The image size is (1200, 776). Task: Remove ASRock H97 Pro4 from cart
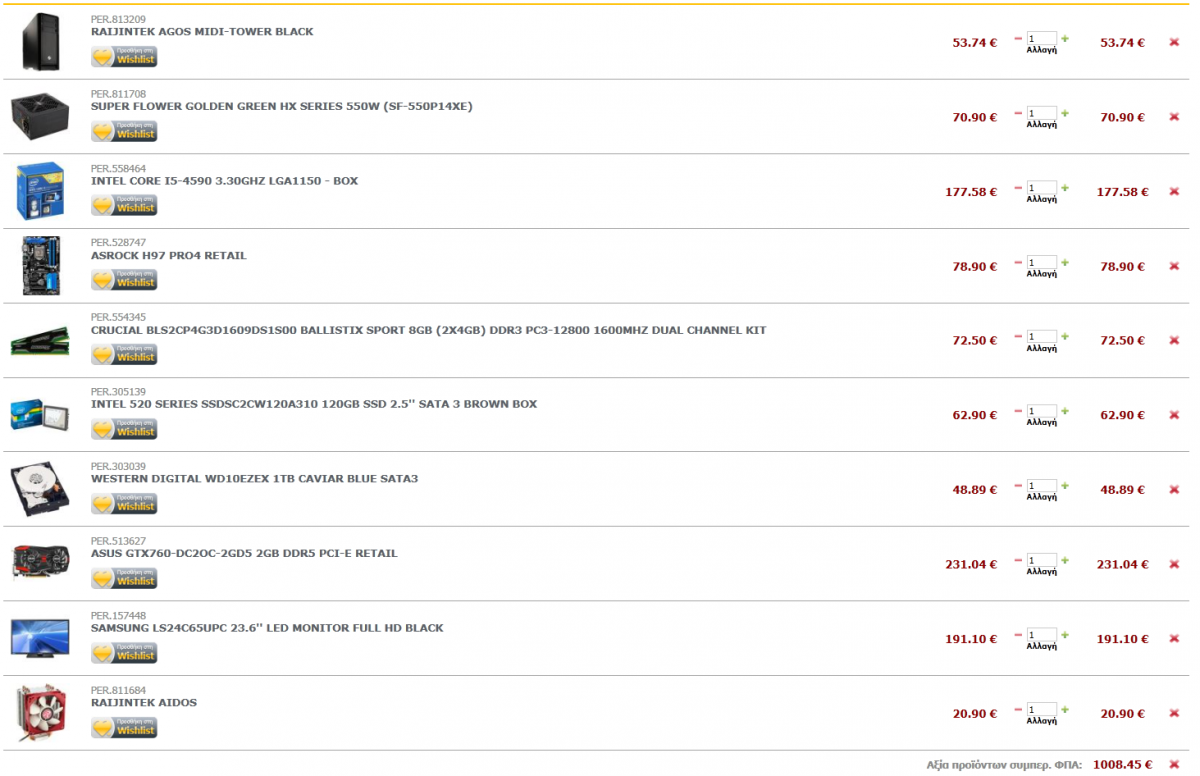click(1174, 267)
